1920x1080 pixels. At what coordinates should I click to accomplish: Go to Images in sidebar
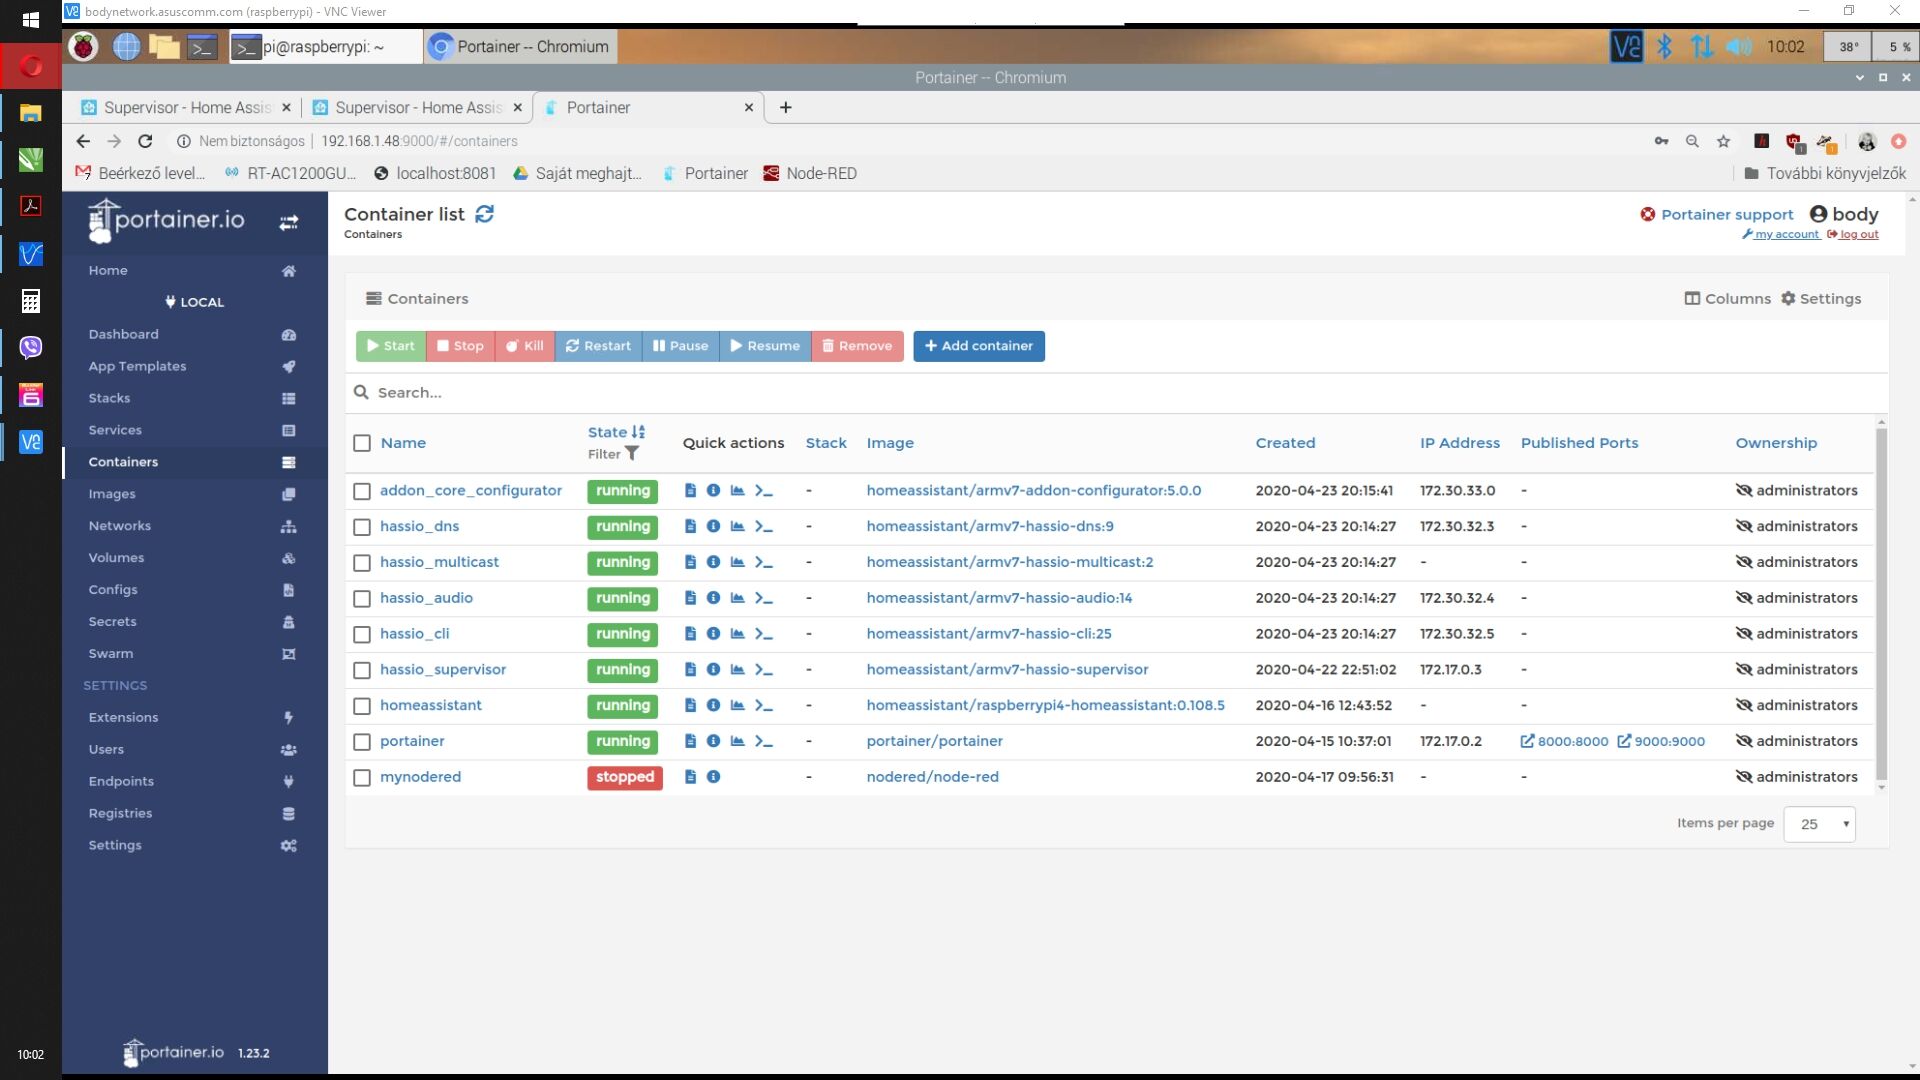pyautogui.click(x=112, y=494)
